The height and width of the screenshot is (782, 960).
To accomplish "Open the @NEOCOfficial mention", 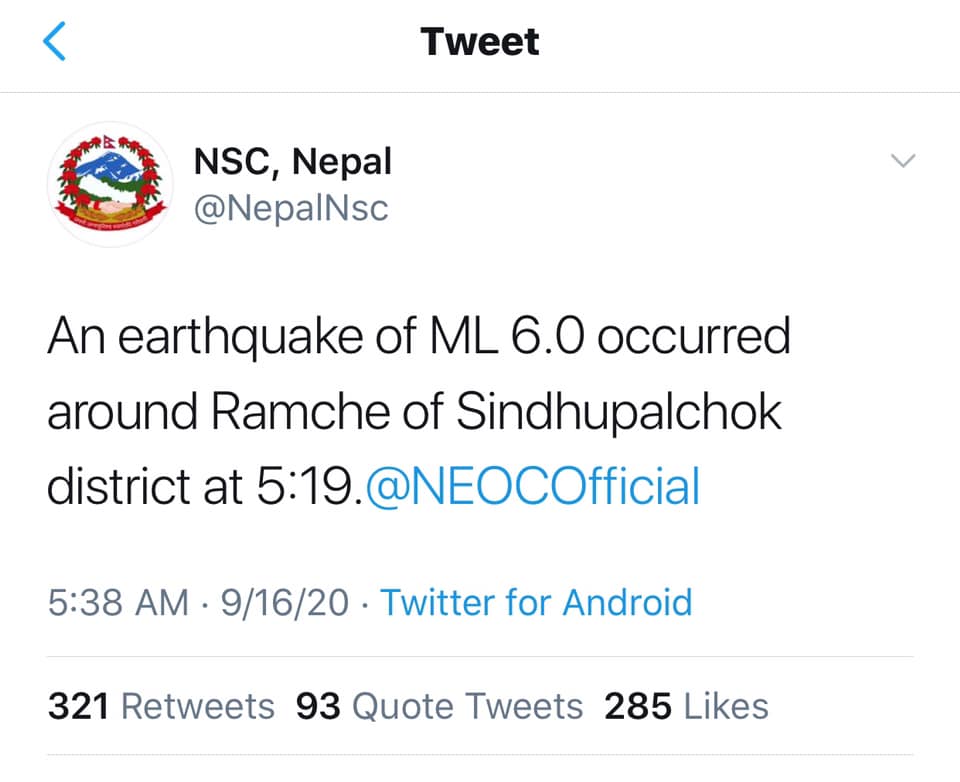I will click(x=532, y=486).
